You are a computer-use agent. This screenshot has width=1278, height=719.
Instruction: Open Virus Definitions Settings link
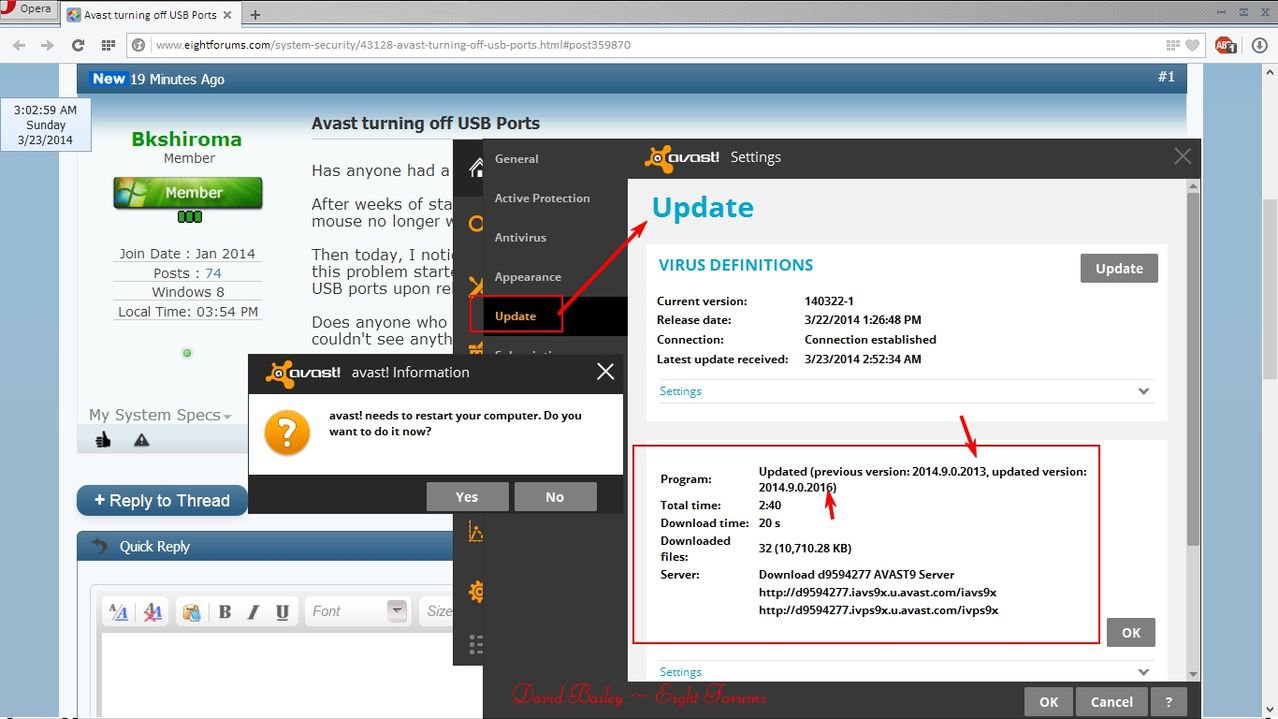click(x=680, y=391)
